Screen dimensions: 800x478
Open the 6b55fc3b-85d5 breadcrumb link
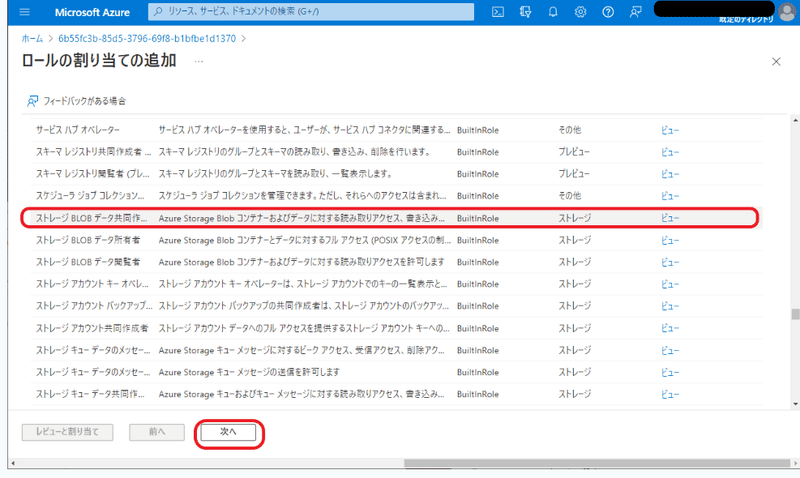click(147, 38)
